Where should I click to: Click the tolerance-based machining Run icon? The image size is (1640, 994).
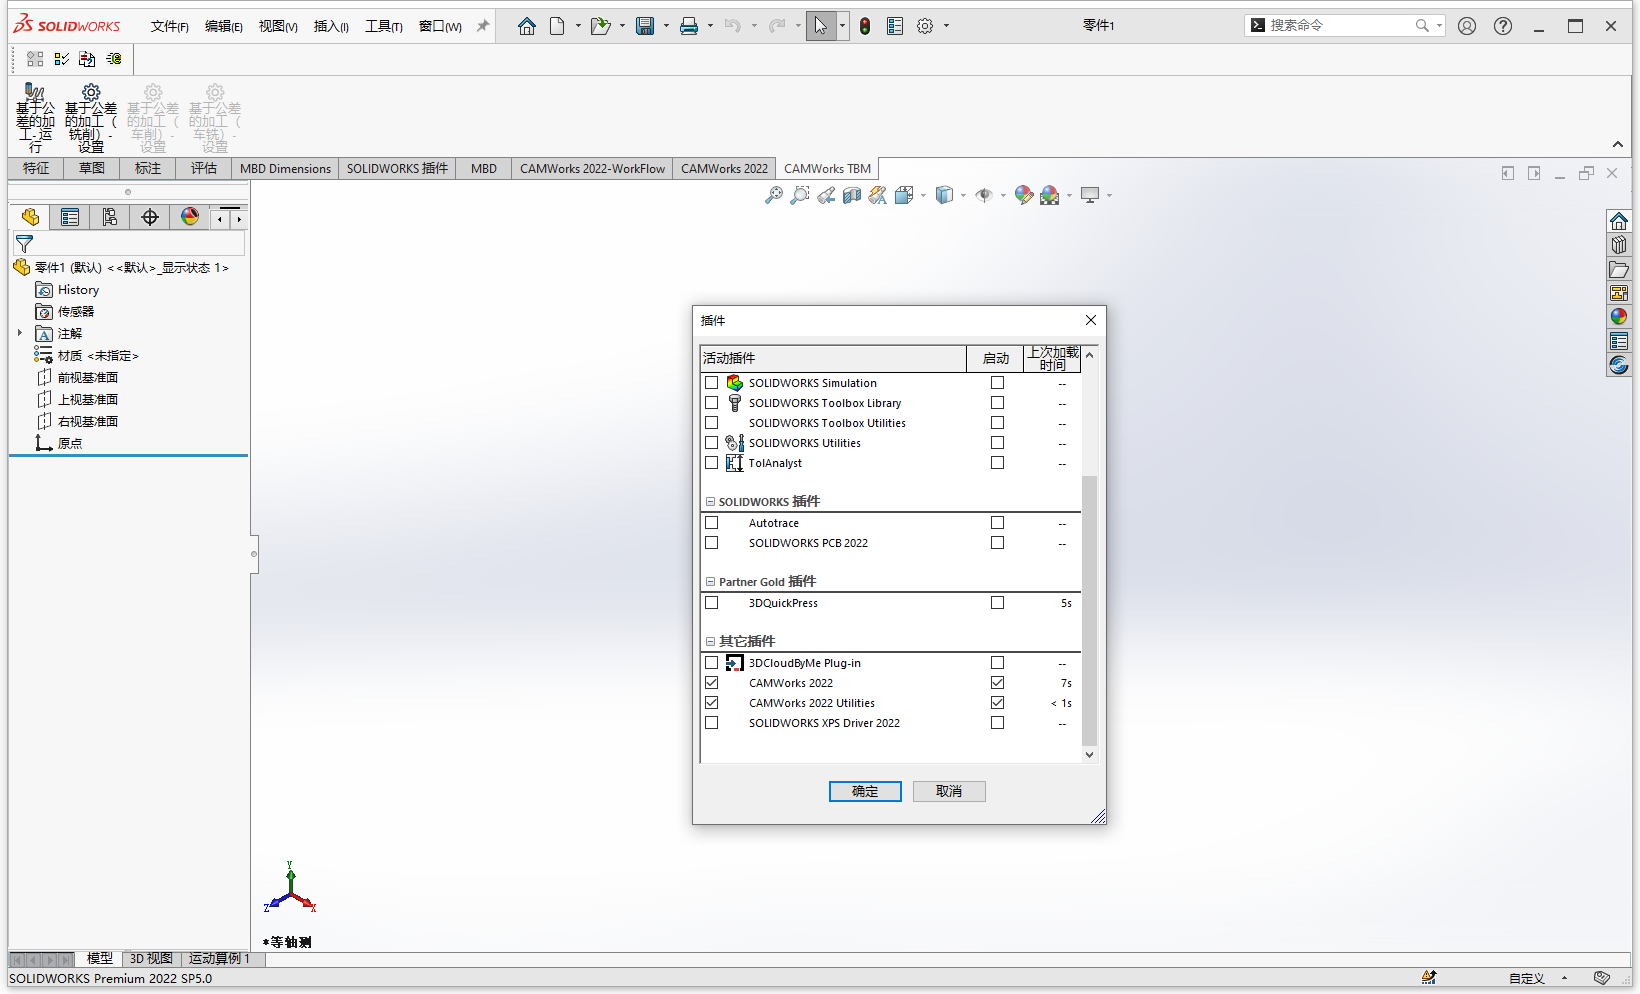point(35,117)
